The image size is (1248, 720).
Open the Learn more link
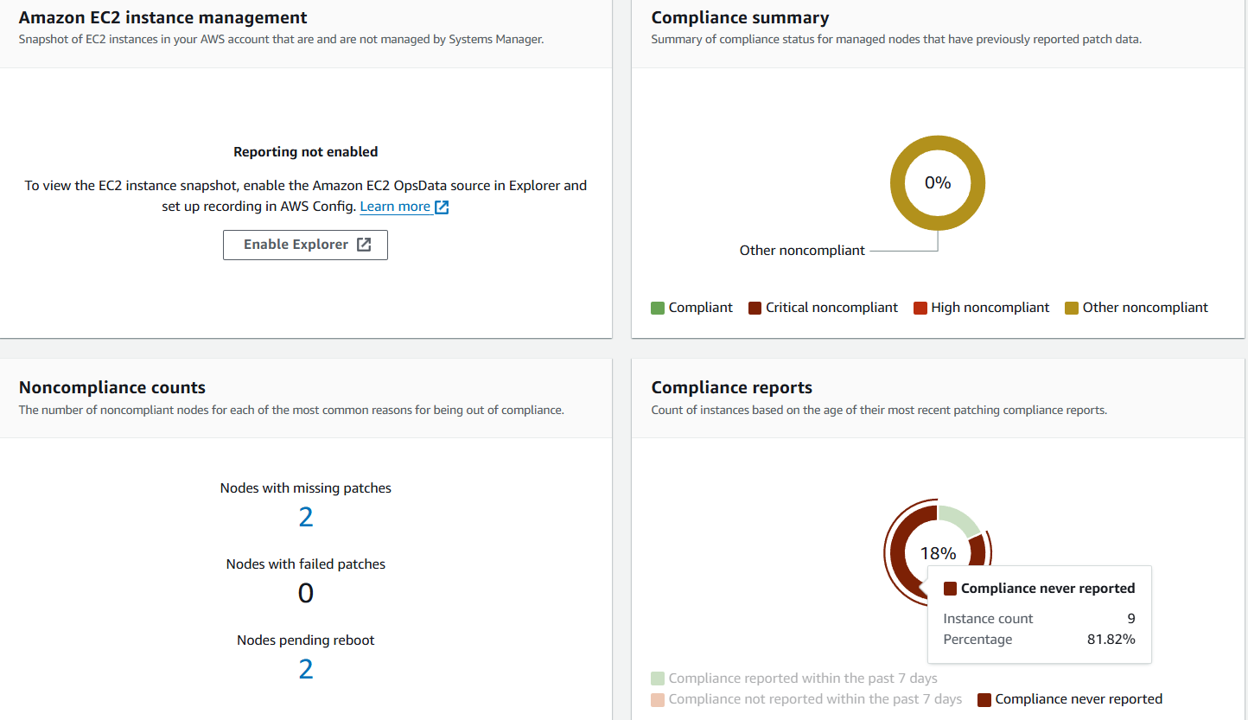point(395,207)
